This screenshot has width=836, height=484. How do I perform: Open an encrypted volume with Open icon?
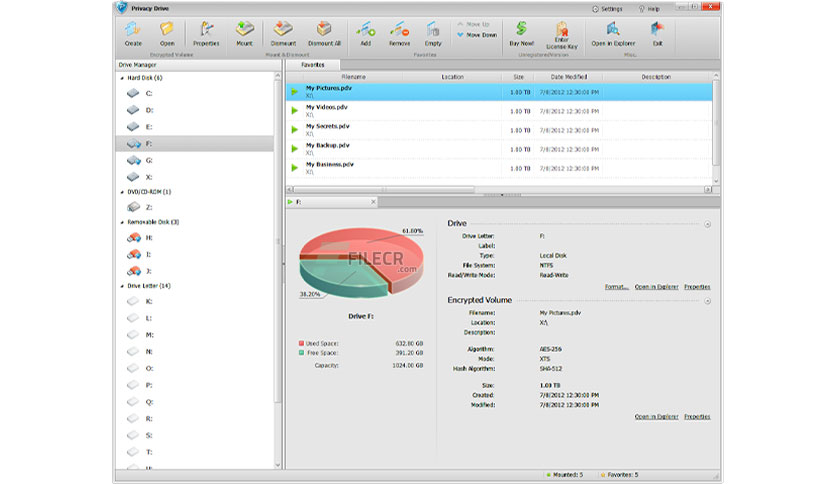[167, 34]
